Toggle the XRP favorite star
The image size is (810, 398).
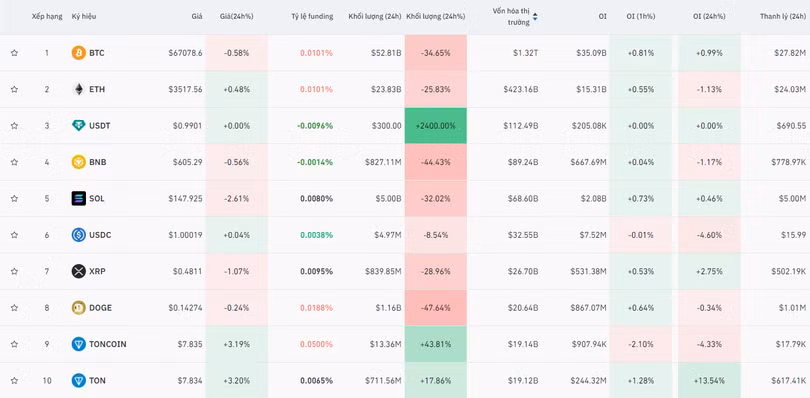[14, 271]
